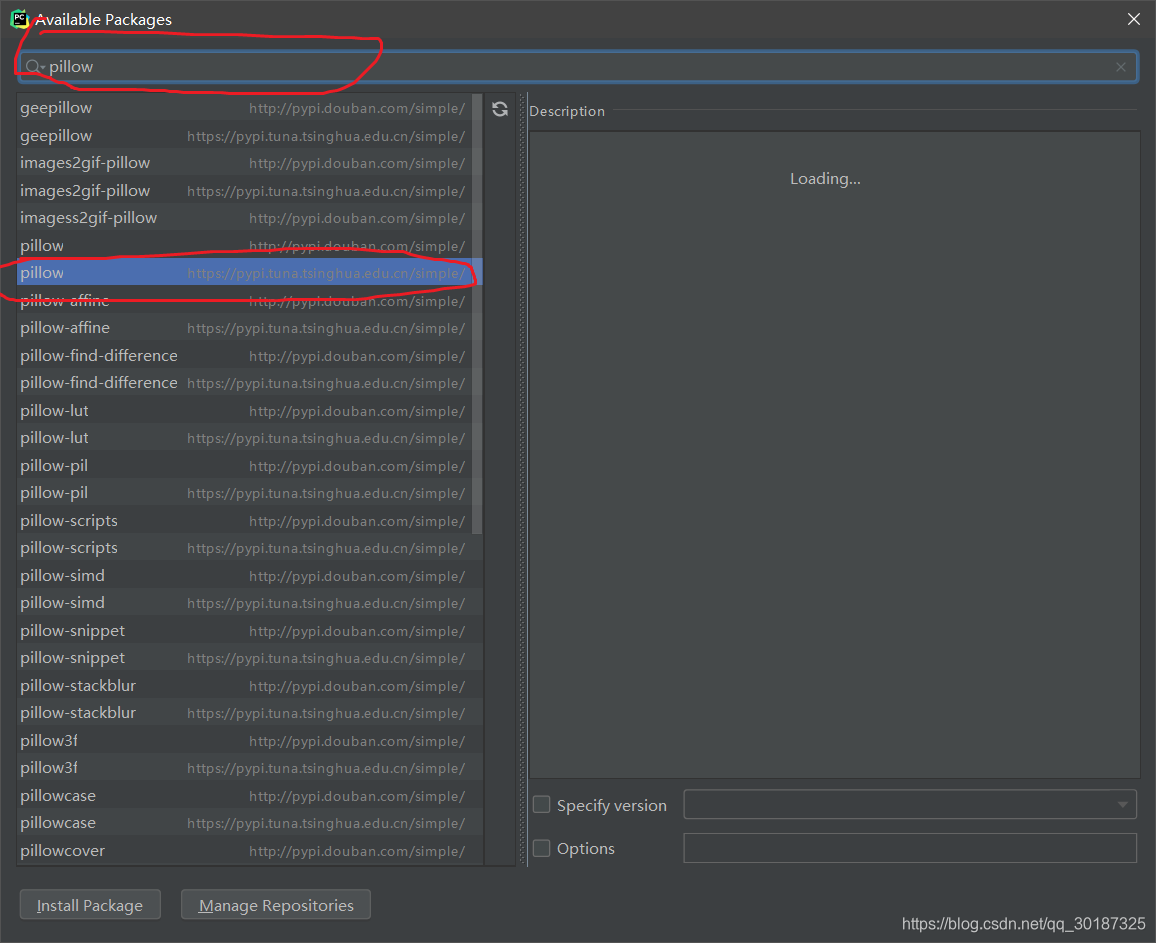
Task: Select pillow-find-difference from douban repository
Action: point(245,356)
